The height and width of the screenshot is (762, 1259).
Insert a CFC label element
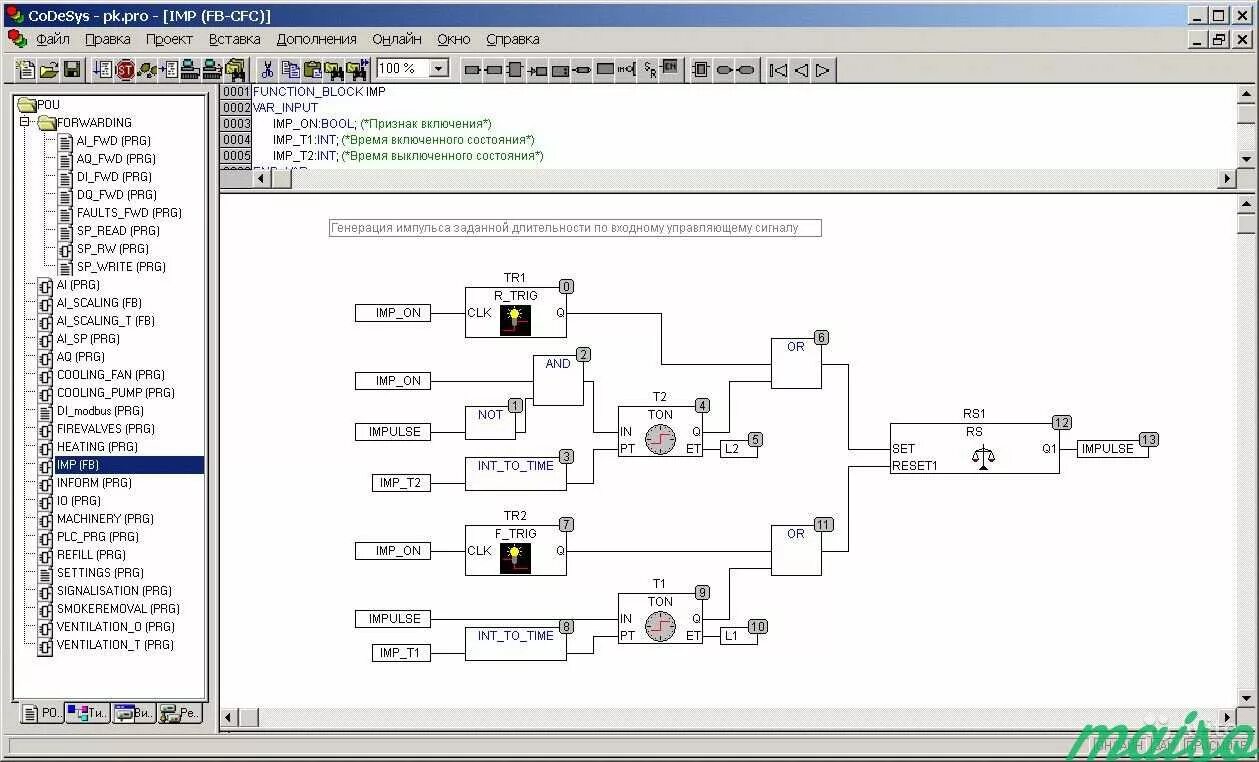point(560,70)
